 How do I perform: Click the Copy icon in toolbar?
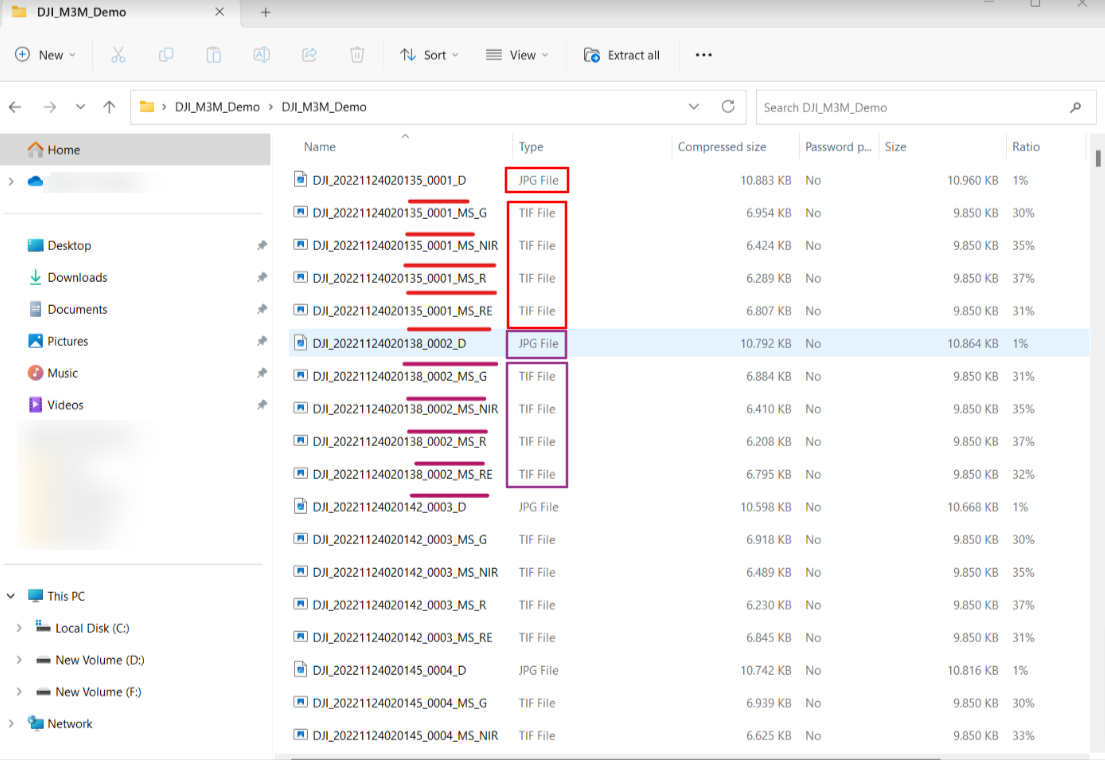pyautogui.click(x=166, y=55)
